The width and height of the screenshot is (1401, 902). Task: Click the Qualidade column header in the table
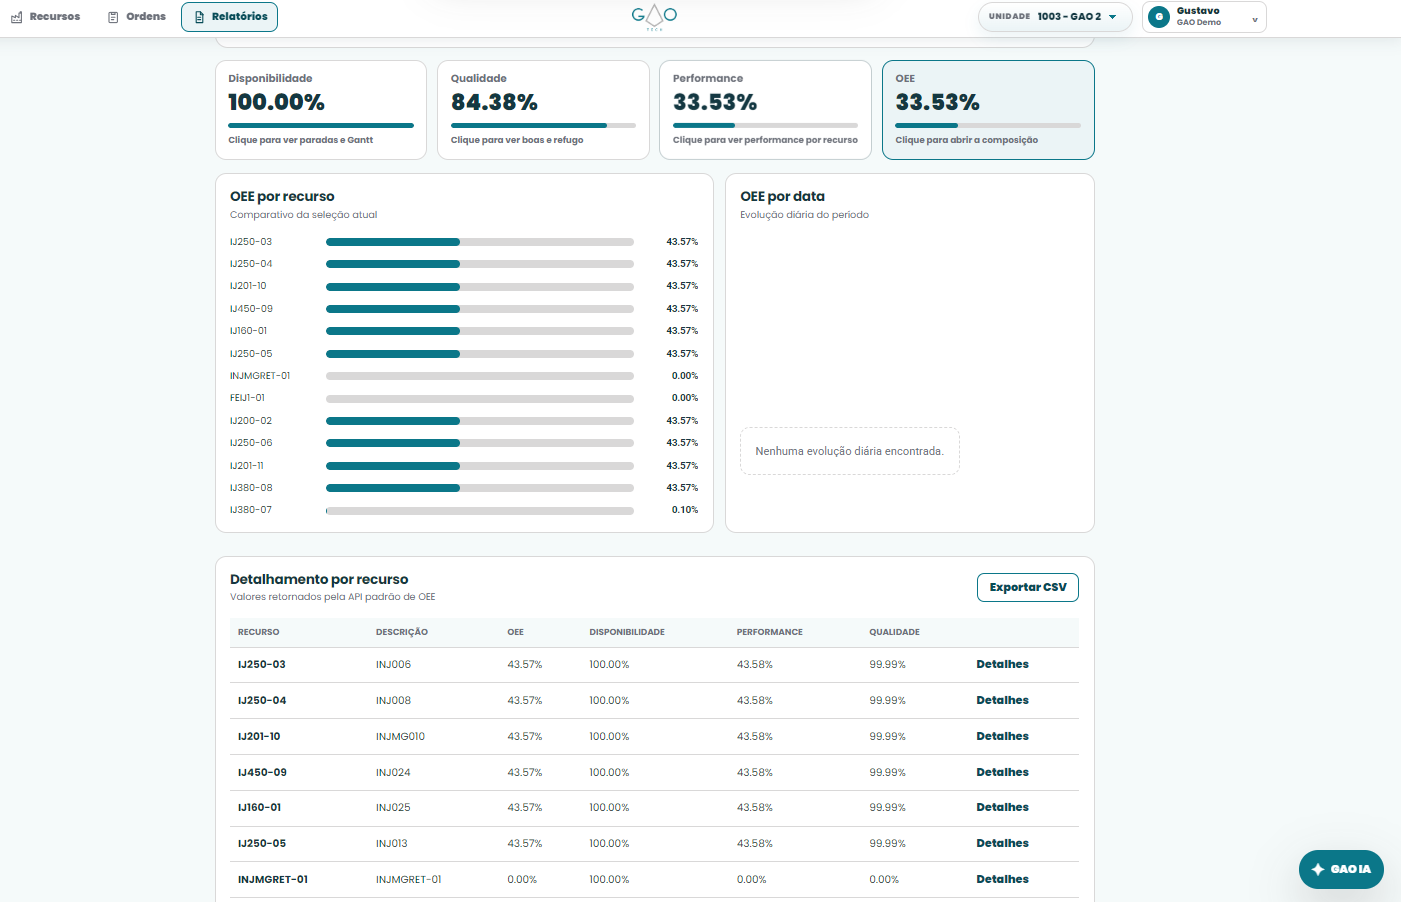tap(894, 632)
